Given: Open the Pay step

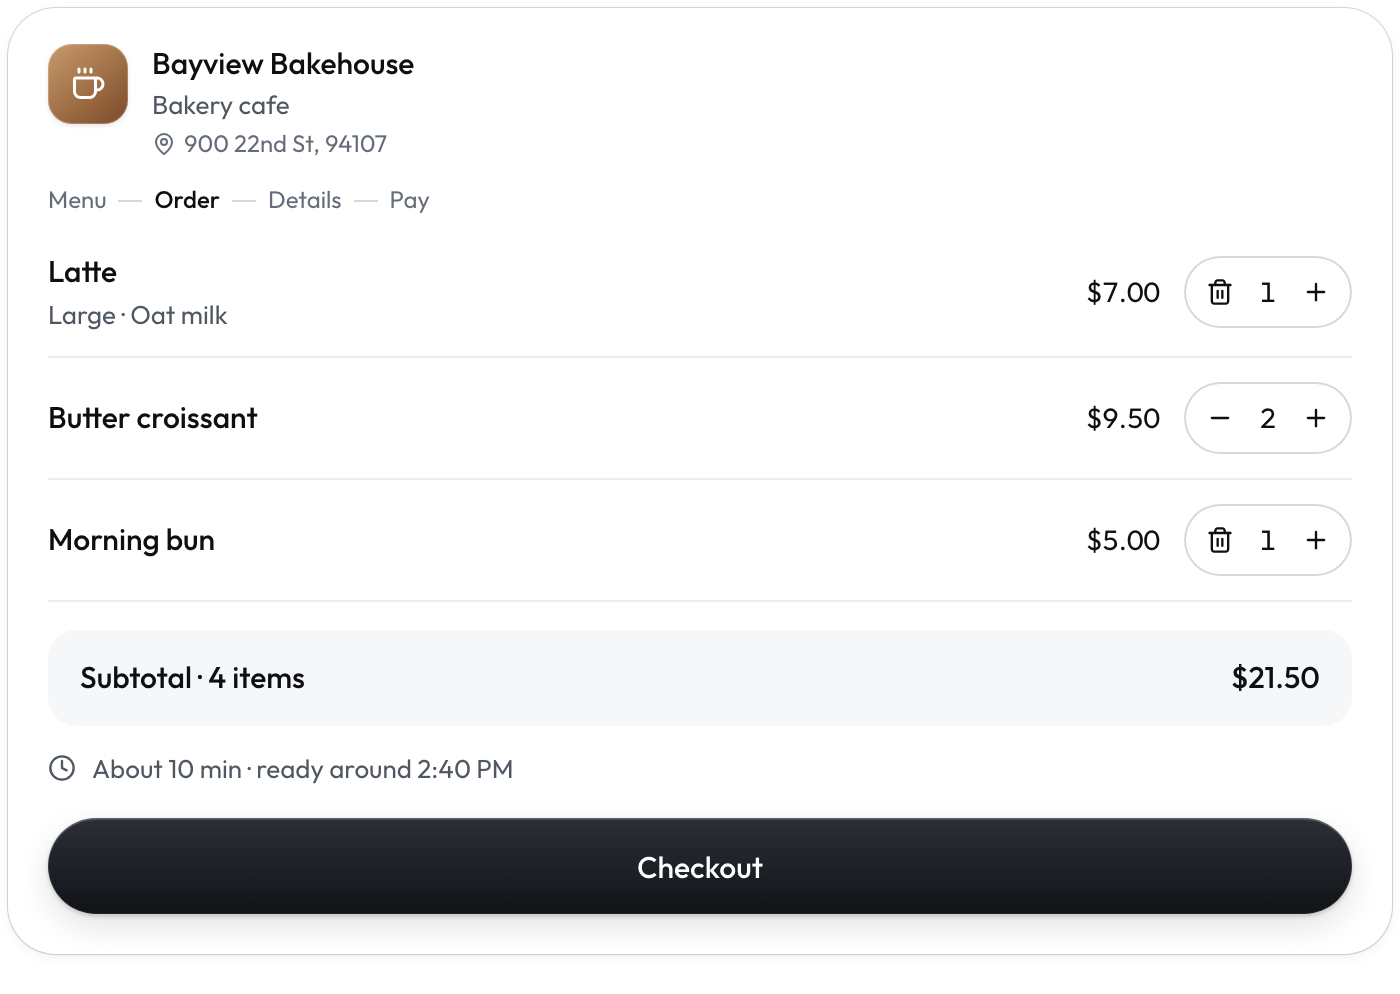Looking at the screenshot, I should (409, 201).
